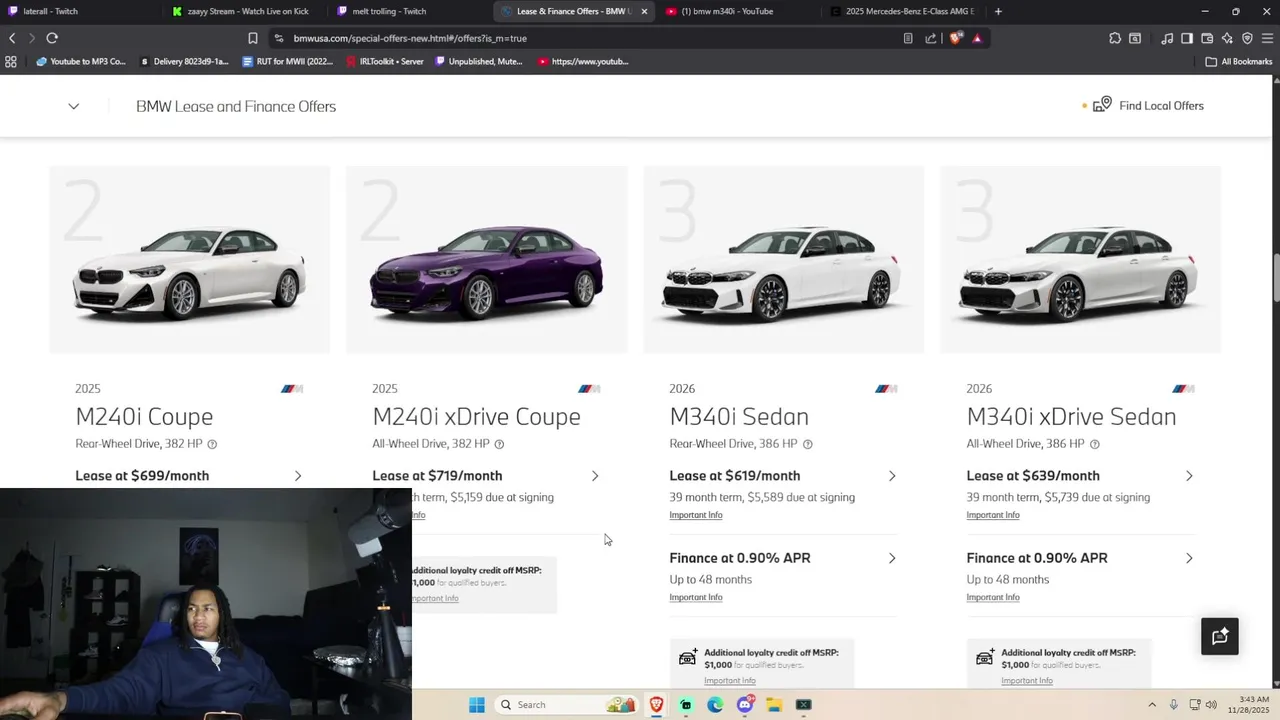Click Find Local Offers
Screen dimensions: 1280x720
click(x=1149, y=105)
